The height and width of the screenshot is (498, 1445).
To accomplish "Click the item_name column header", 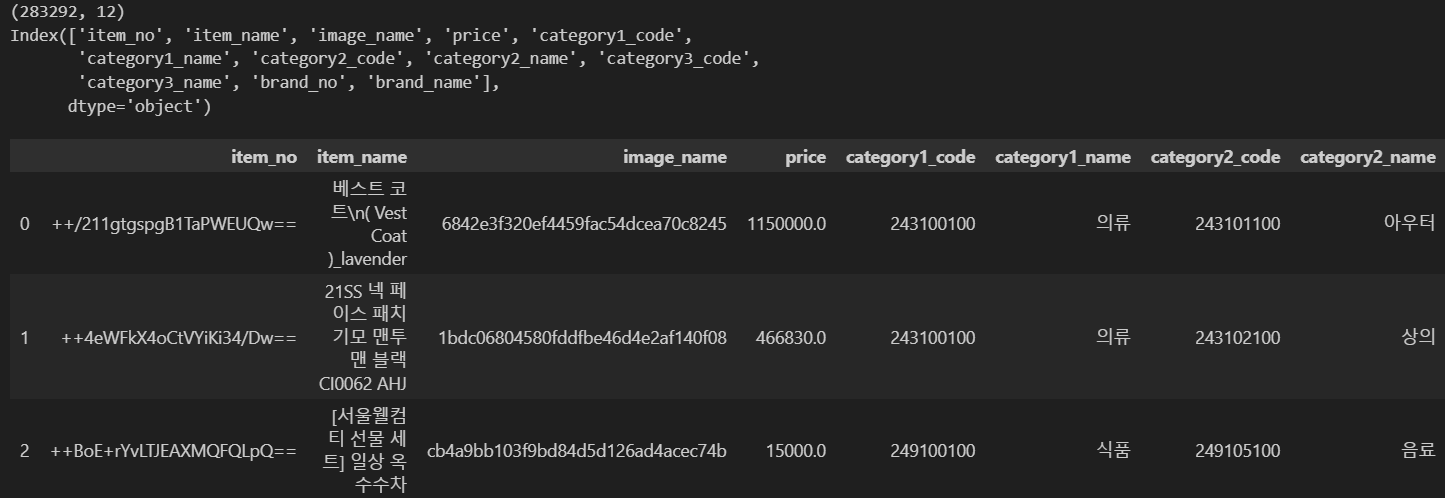I will (x=362, y=157).
